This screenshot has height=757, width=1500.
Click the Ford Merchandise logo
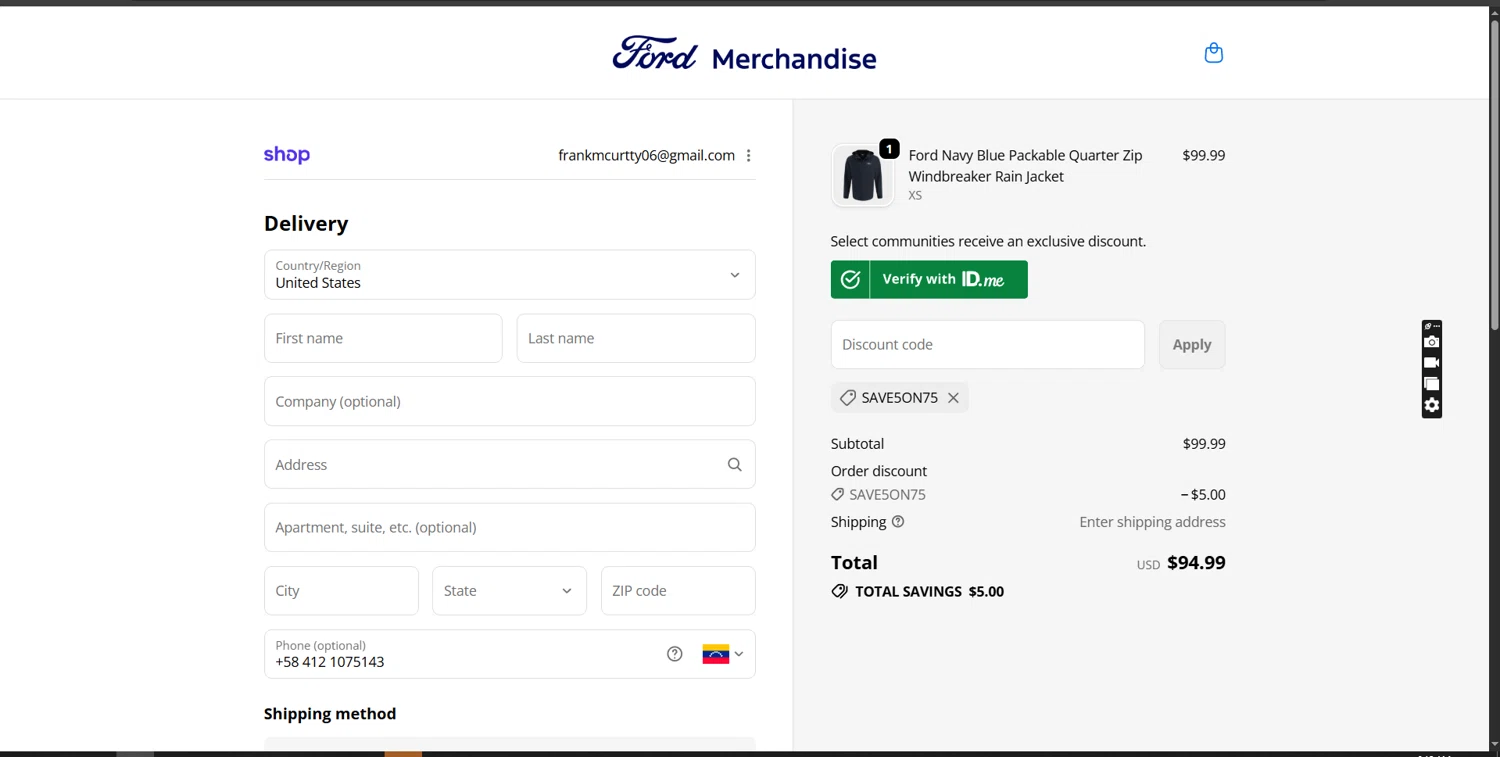click(x=744, y=56)
